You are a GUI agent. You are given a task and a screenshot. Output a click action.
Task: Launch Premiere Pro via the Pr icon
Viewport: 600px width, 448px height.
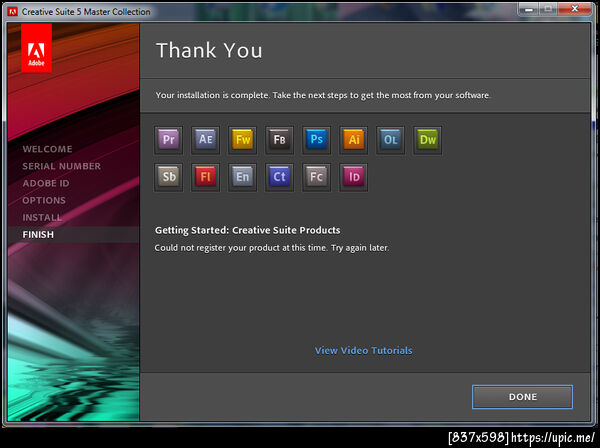[x=168, y=140]
